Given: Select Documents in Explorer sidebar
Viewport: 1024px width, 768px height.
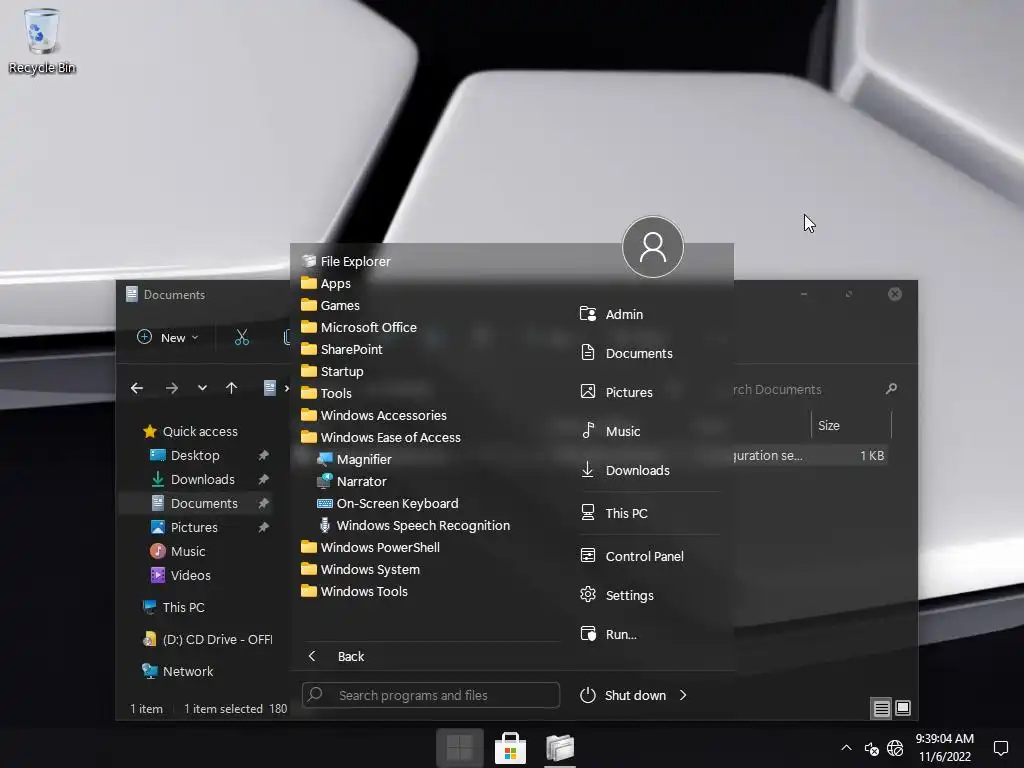Looking at the screenshot, I should (x=195, y=504).
